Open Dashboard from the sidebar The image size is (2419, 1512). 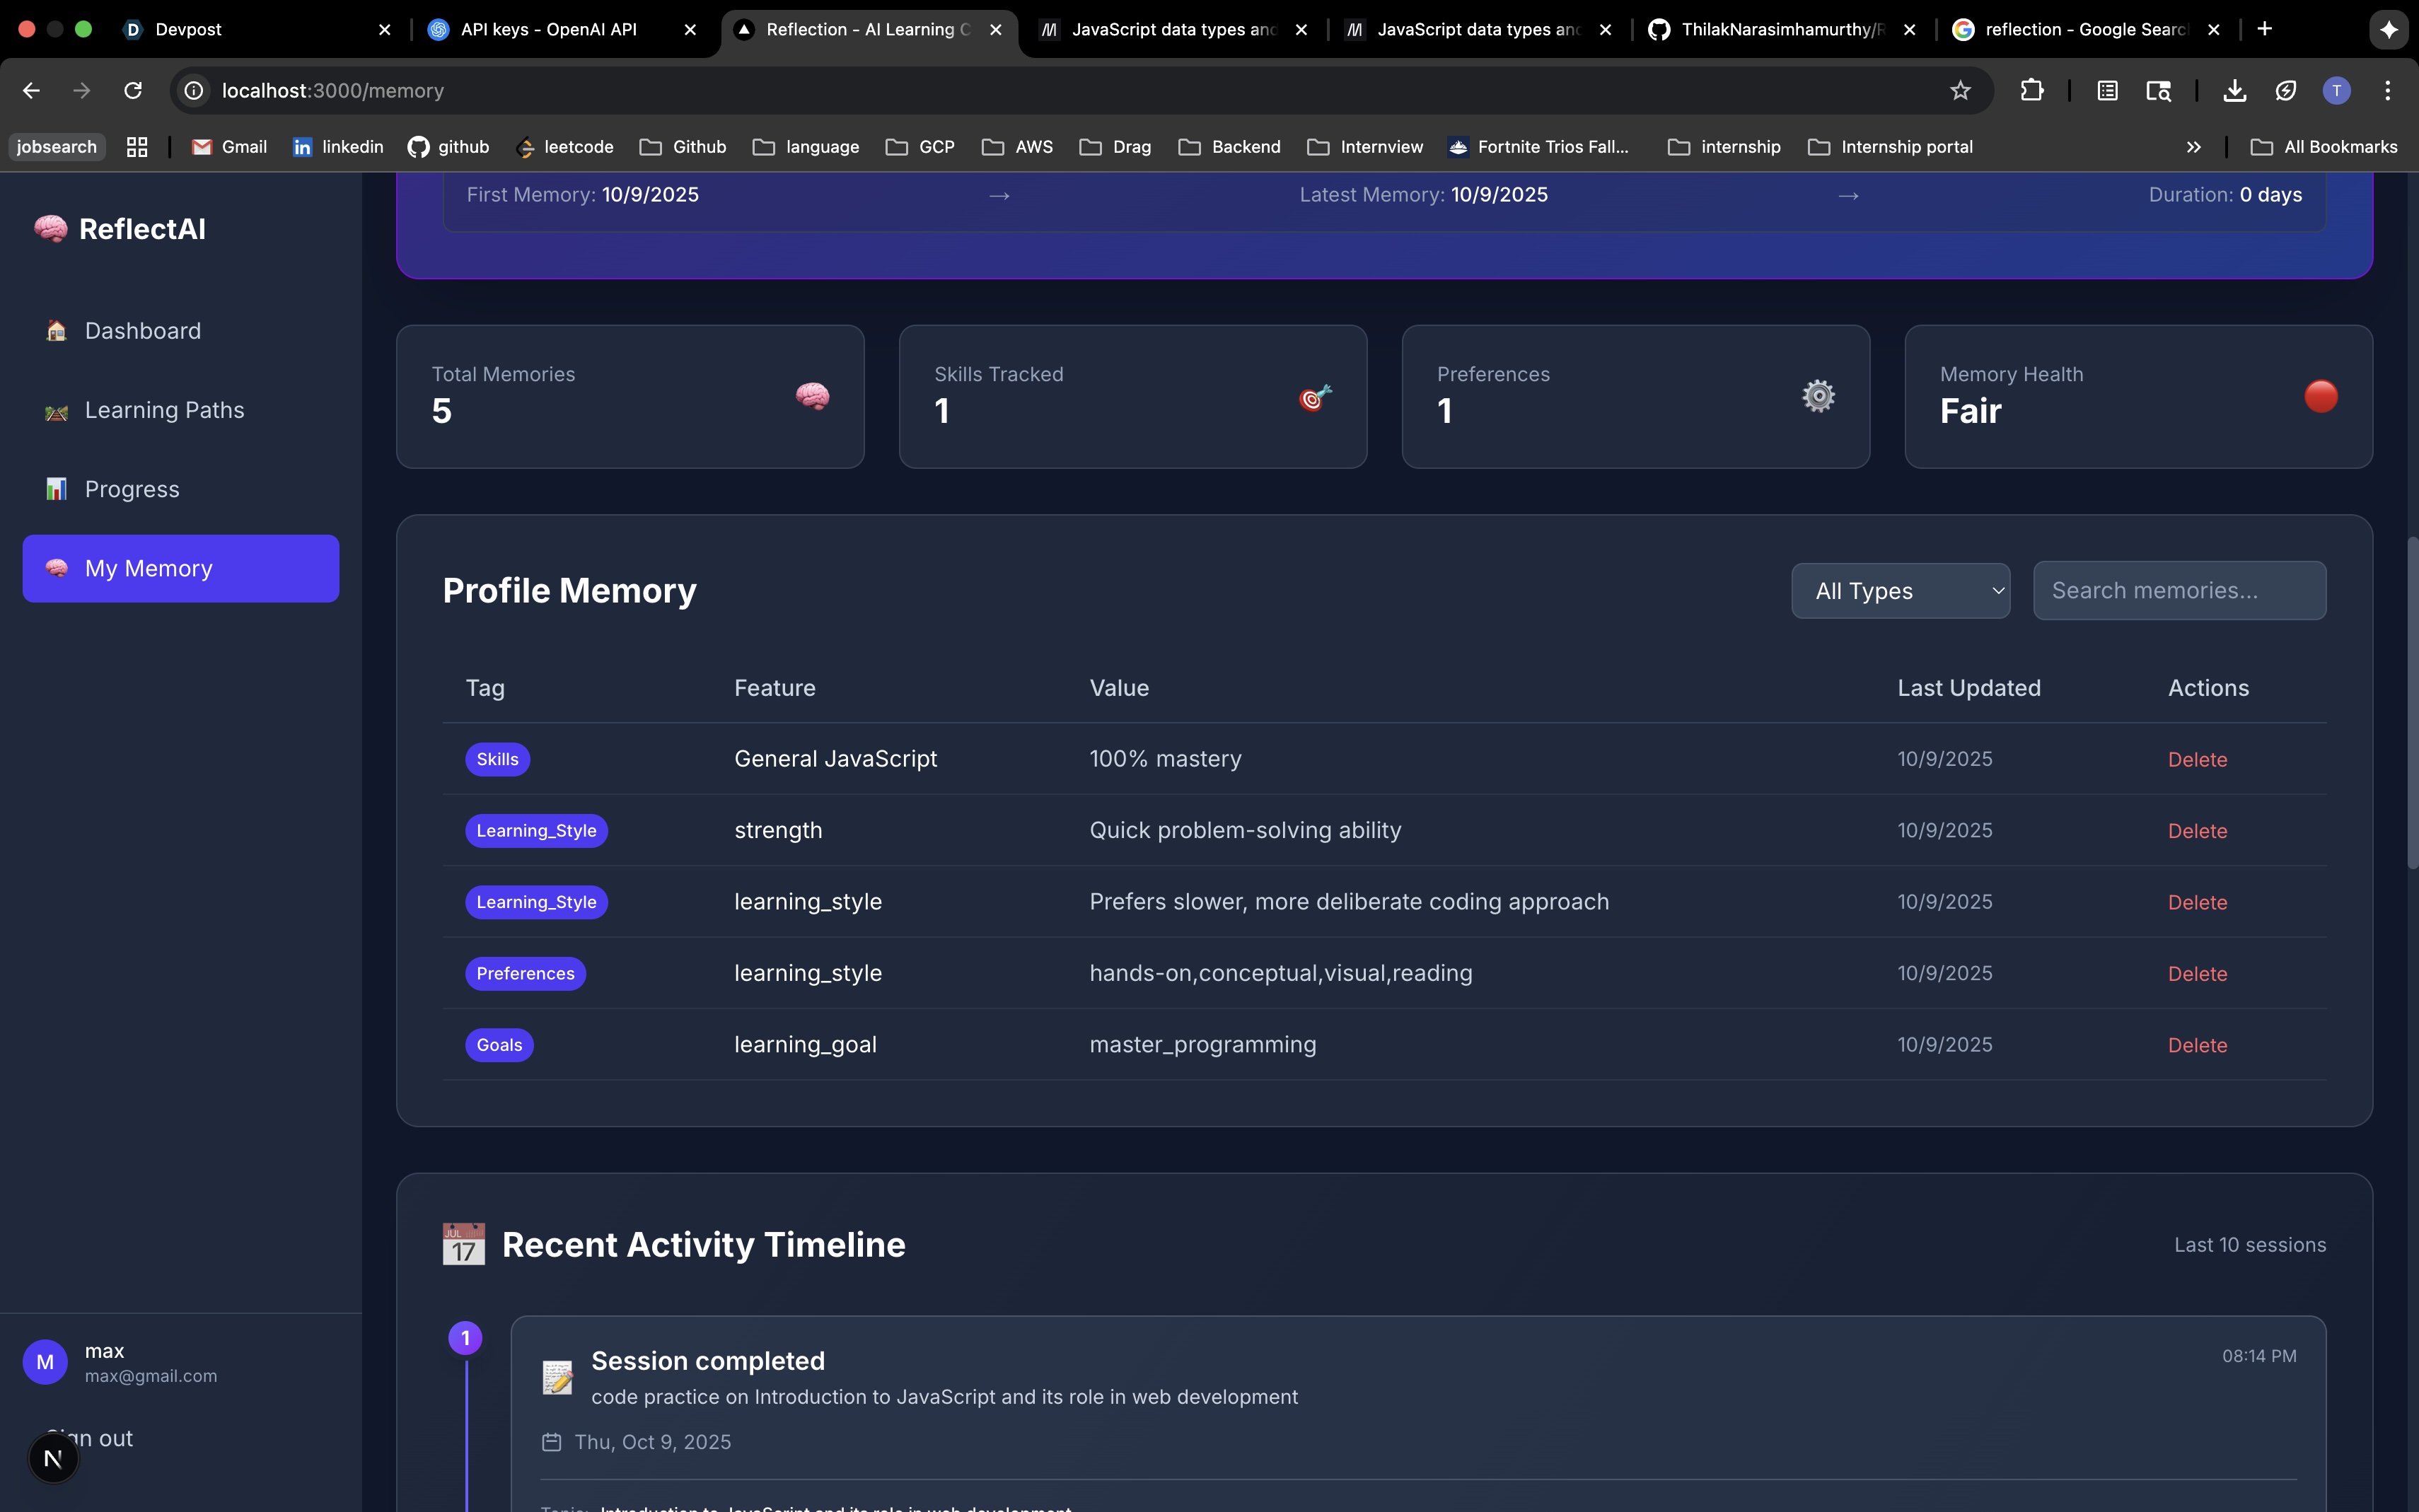point(142,331)
